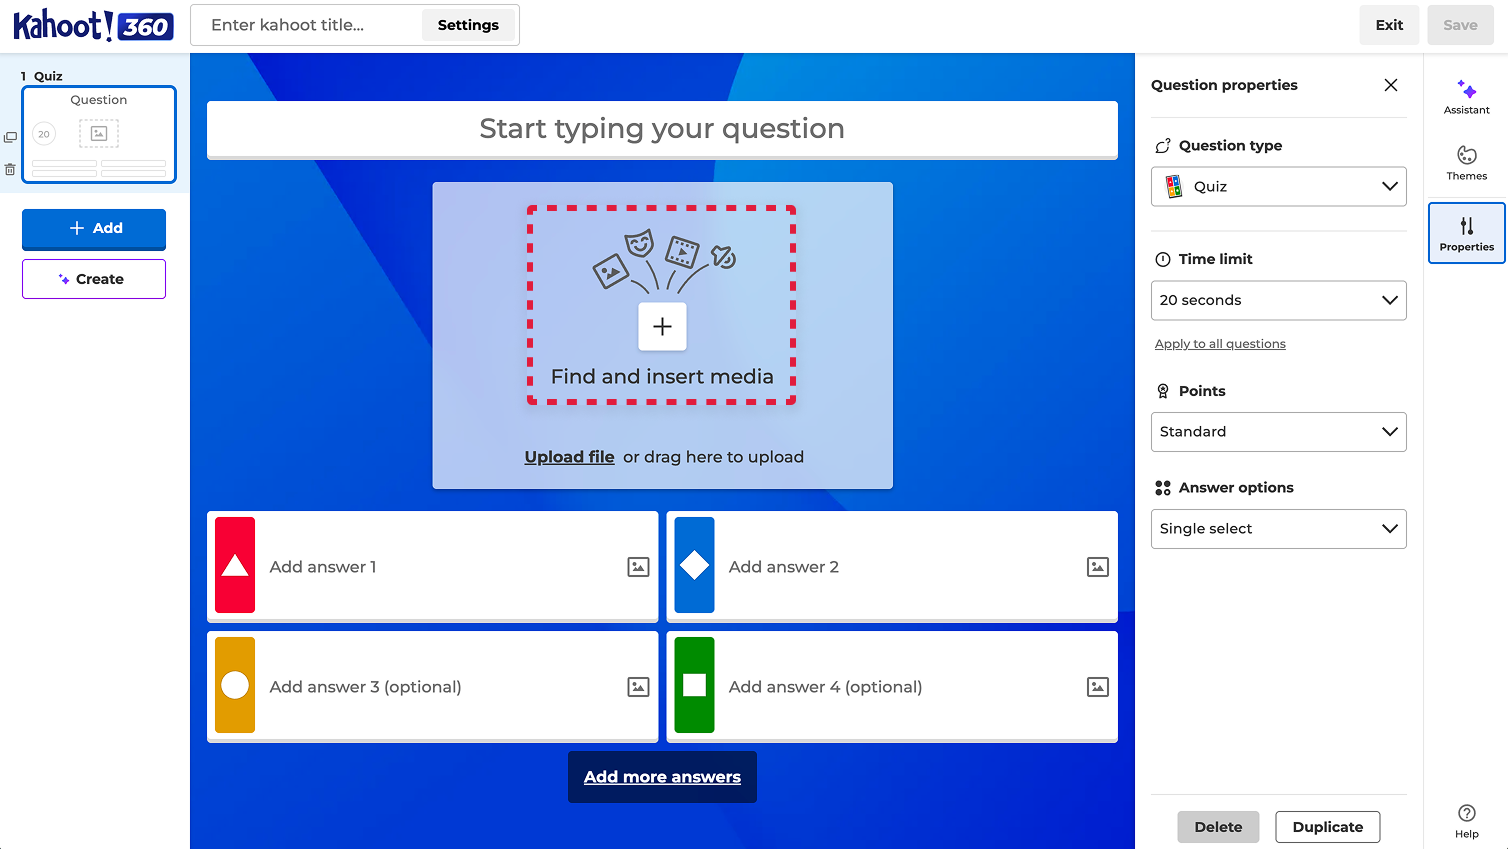Image resolution: width=1508 pixels, height=849 pixels.
Task: Add image to answer 4
Action: pyautogui.click(x=1097, y=687)
